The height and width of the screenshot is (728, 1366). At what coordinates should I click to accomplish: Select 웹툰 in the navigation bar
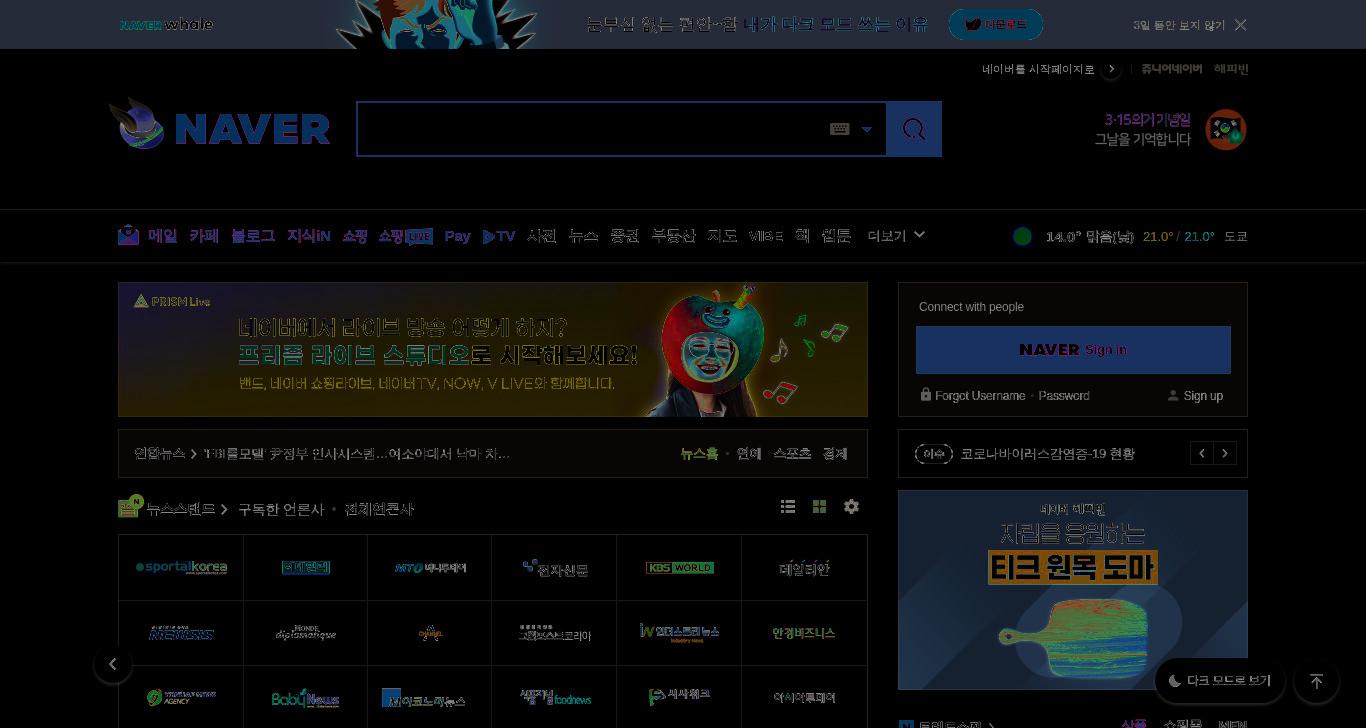(836, 236)
